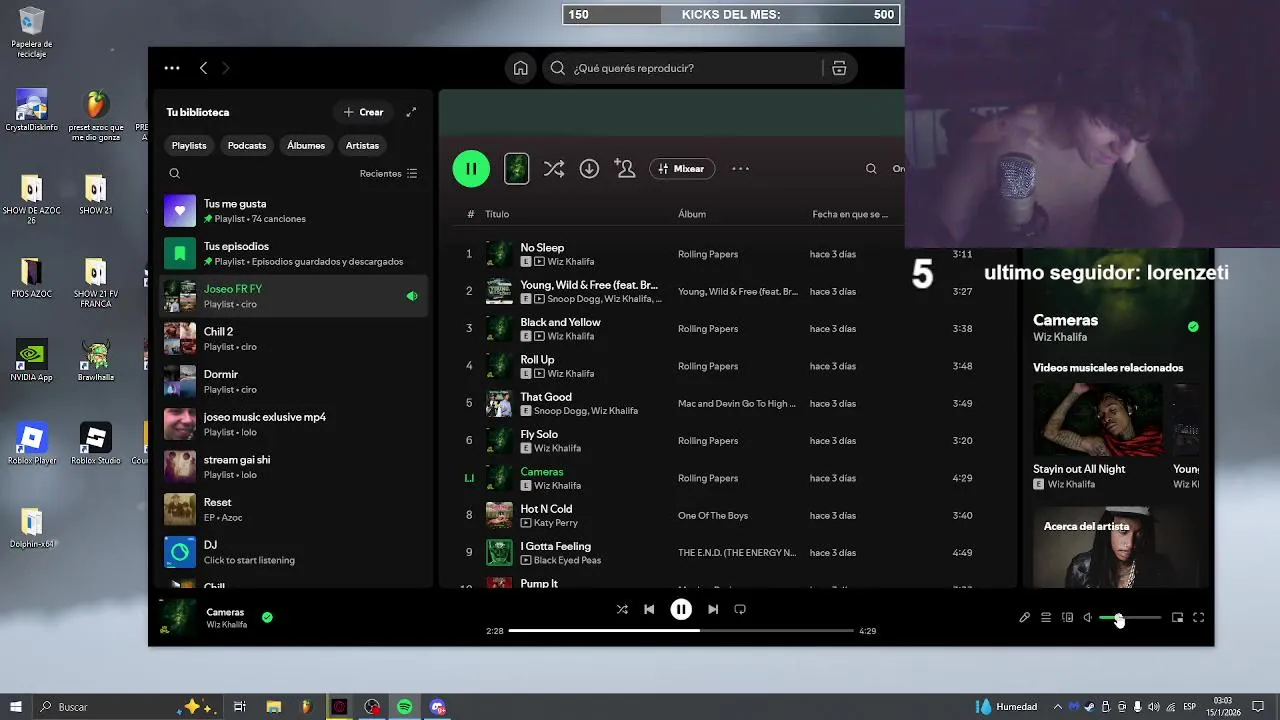Open Spotify Home
Screen dimensions: 1280x720
coord(520,68)
